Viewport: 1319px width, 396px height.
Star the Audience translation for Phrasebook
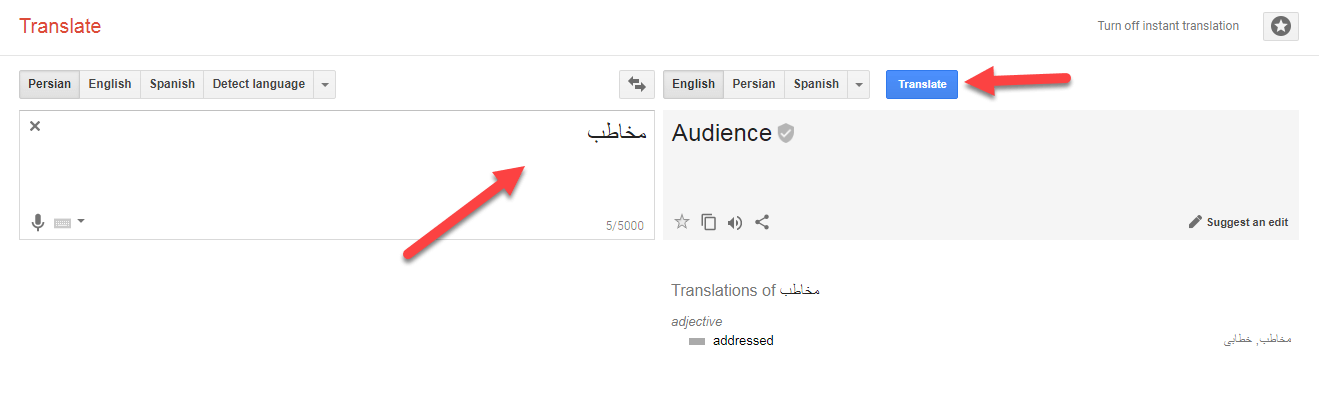682,222
